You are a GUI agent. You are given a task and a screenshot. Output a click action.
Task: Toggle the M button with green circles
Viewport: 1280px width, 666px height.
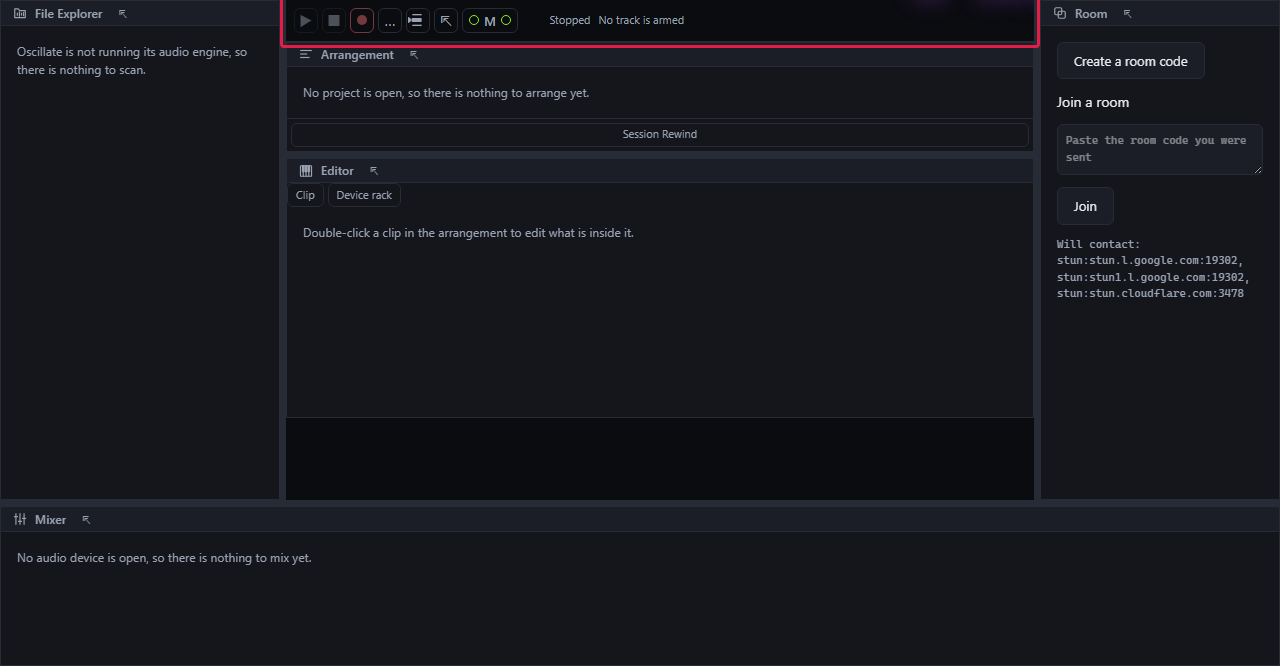pyautogui.click(x=490, y=20)
